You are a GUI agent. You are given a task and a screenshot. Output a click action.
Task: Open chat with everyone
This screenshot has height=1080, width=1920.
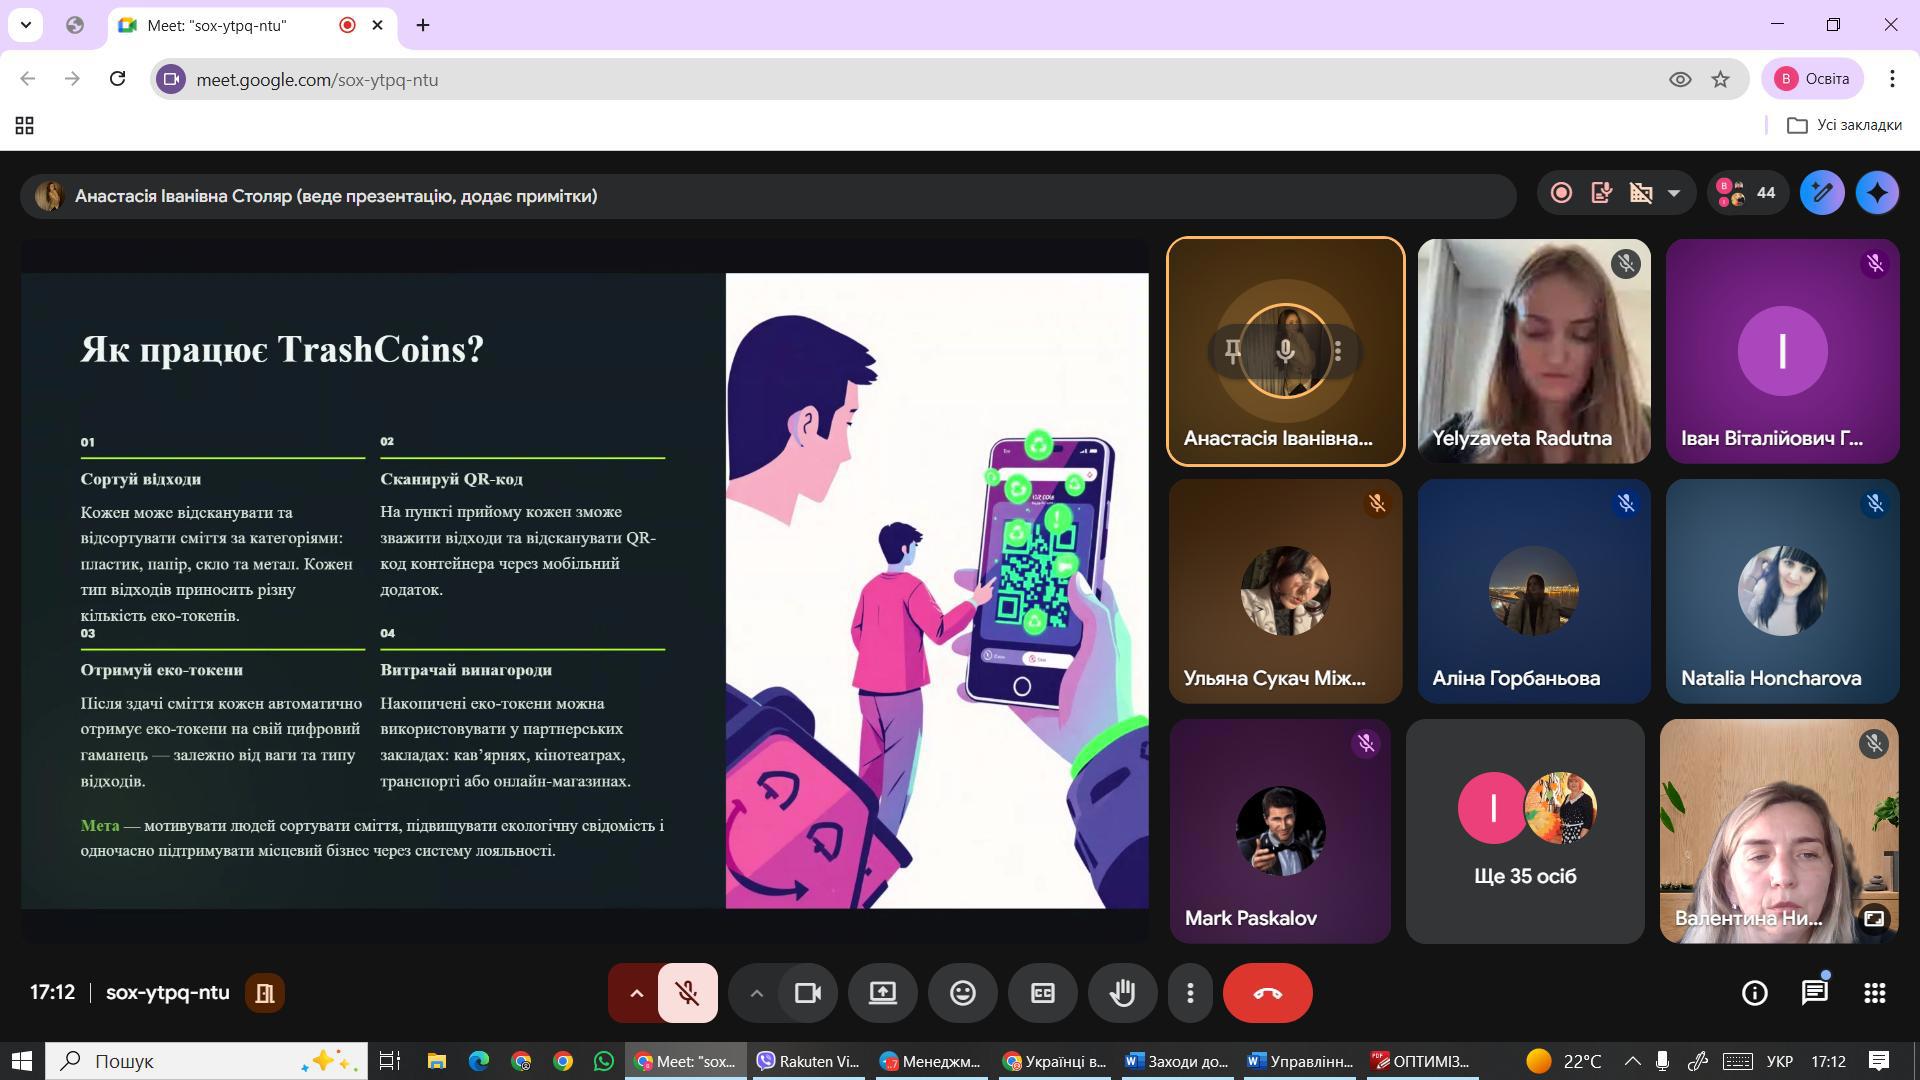click(1814, 993)
